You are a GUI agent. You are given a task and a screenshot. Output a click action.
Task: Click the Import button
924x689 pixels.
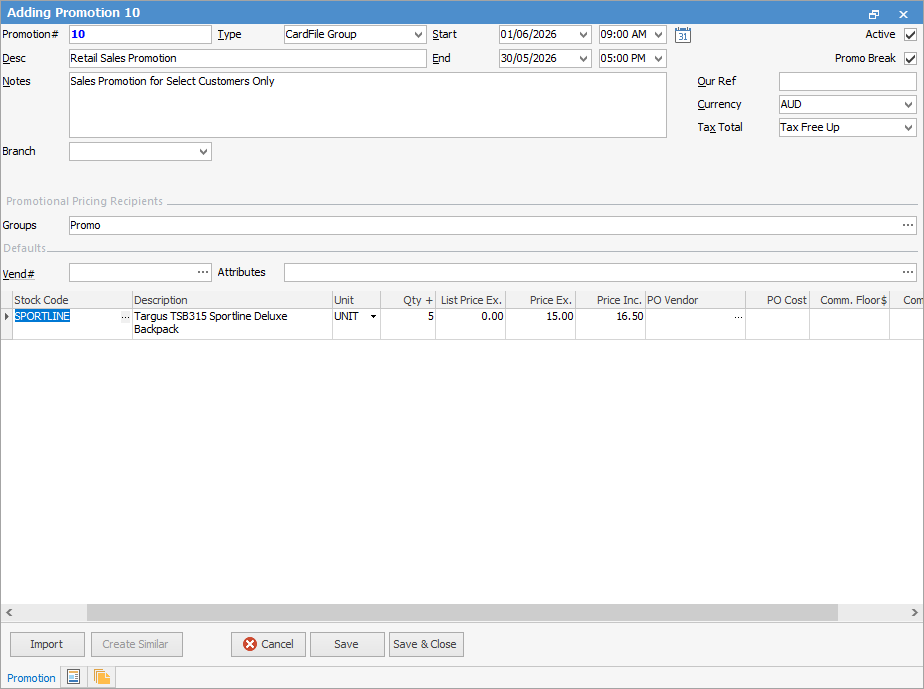[x=47, y=644]
